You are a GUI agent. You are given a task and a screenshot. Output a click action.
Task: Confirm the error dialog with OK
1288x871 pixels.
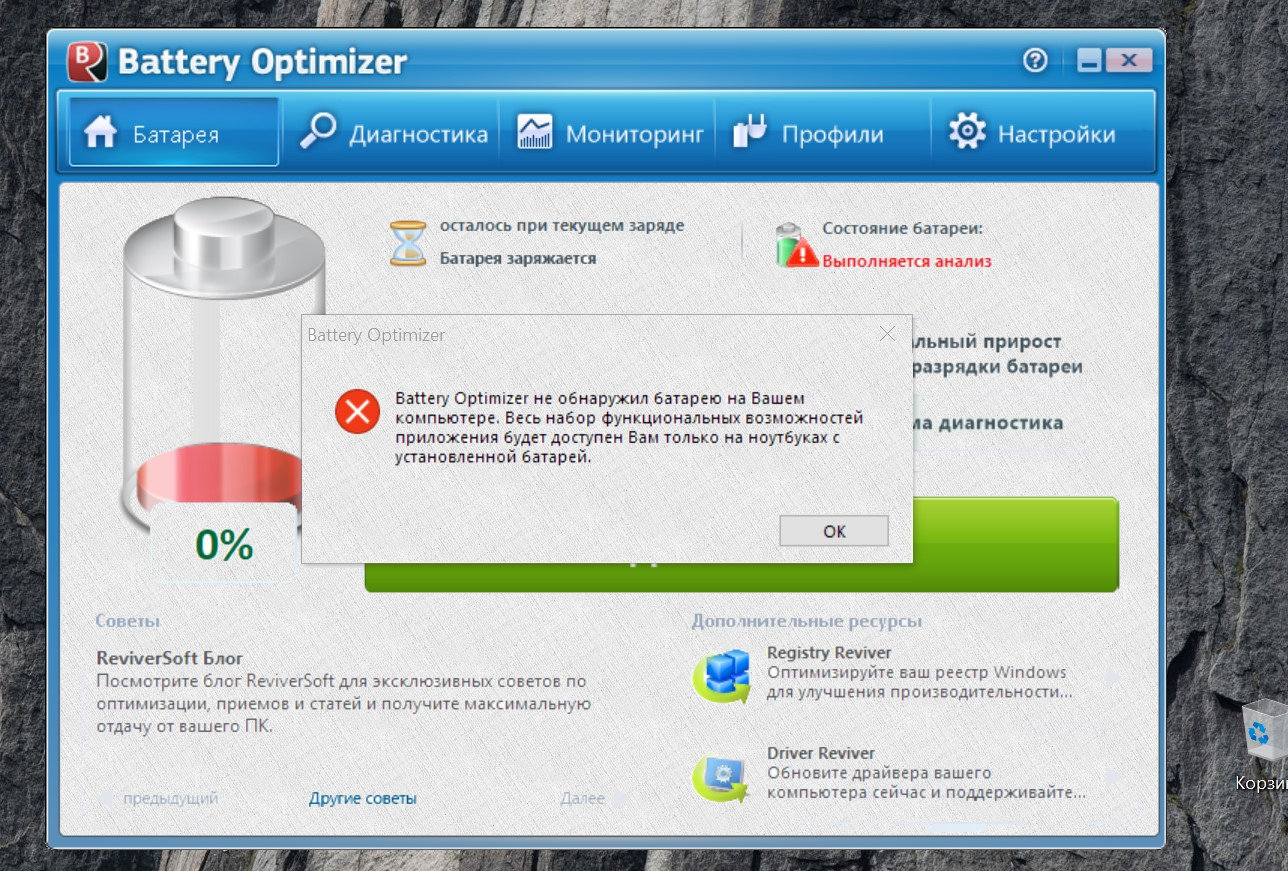click(834, 531)
